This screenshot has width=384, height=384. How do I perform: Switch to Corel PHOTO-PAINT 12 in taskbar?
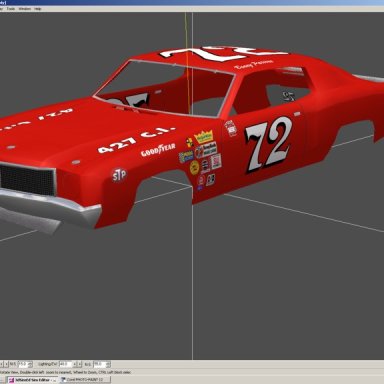85,380
